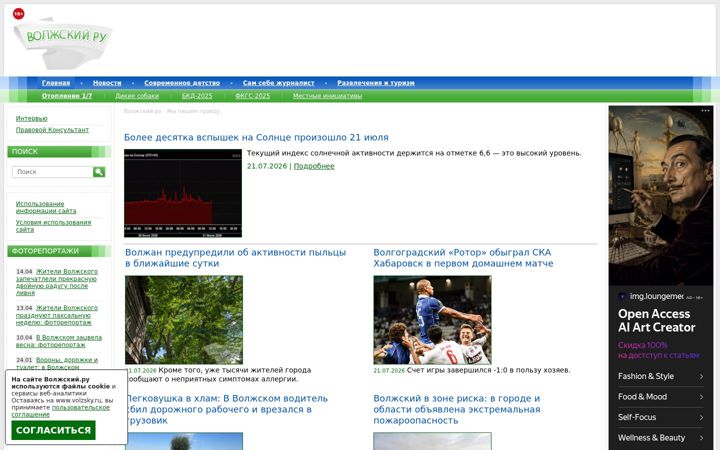Viewport: 720px width, 450px height.
Task: Go to Развлечения и туризм section
Action: point(376,83)
